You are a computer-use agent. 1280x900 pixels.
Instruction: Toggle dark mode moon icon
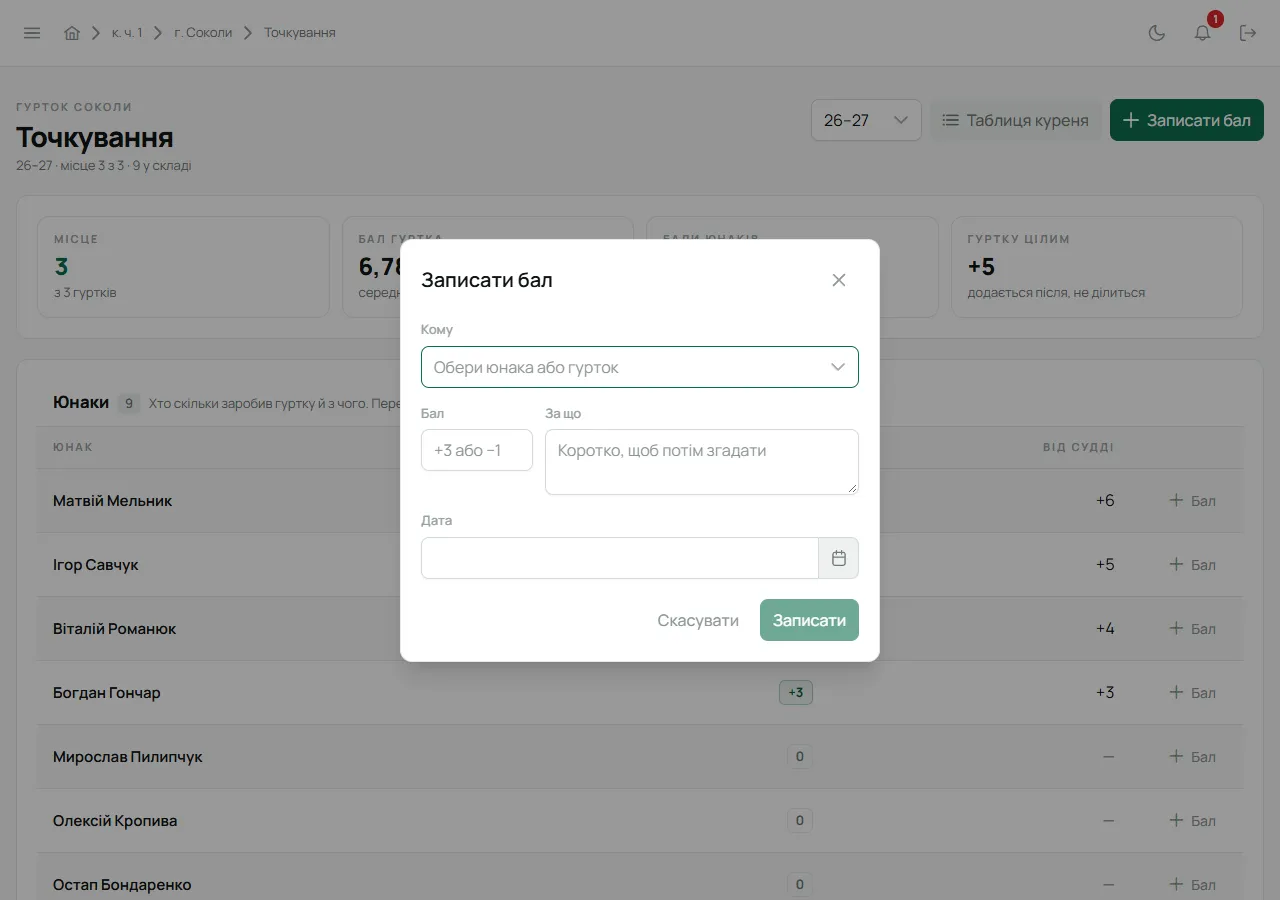click(1157, 33)
